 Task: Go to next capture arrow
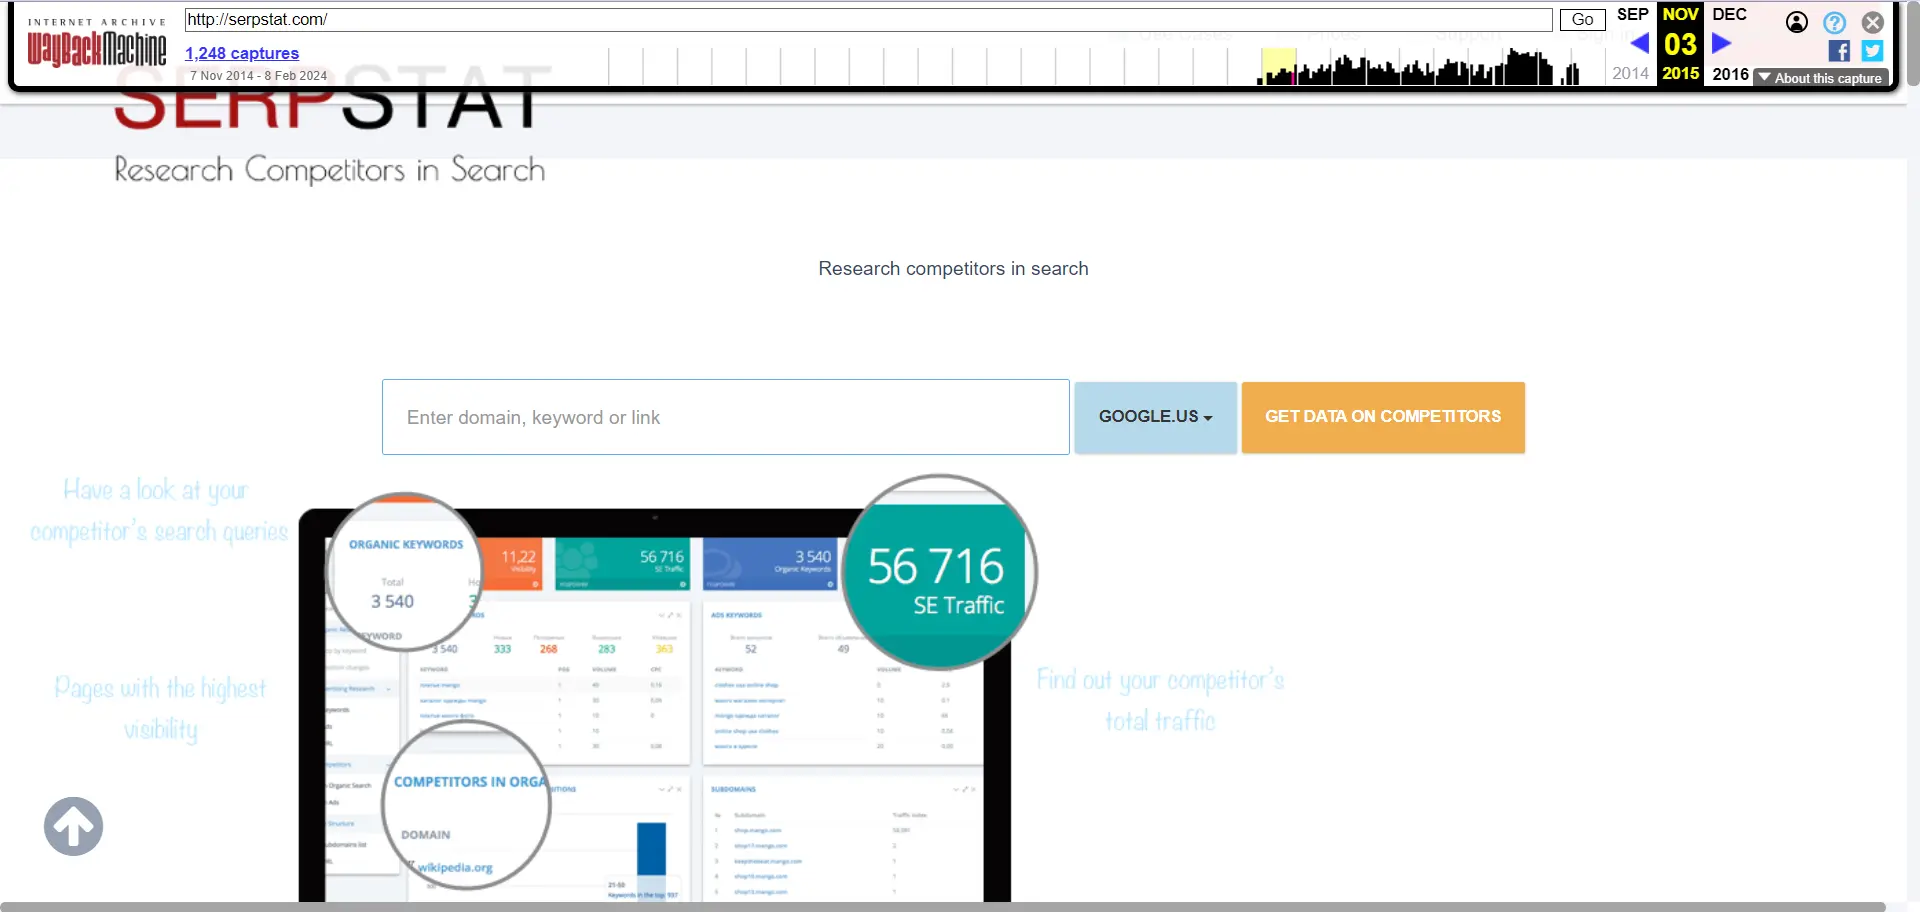1721,43
